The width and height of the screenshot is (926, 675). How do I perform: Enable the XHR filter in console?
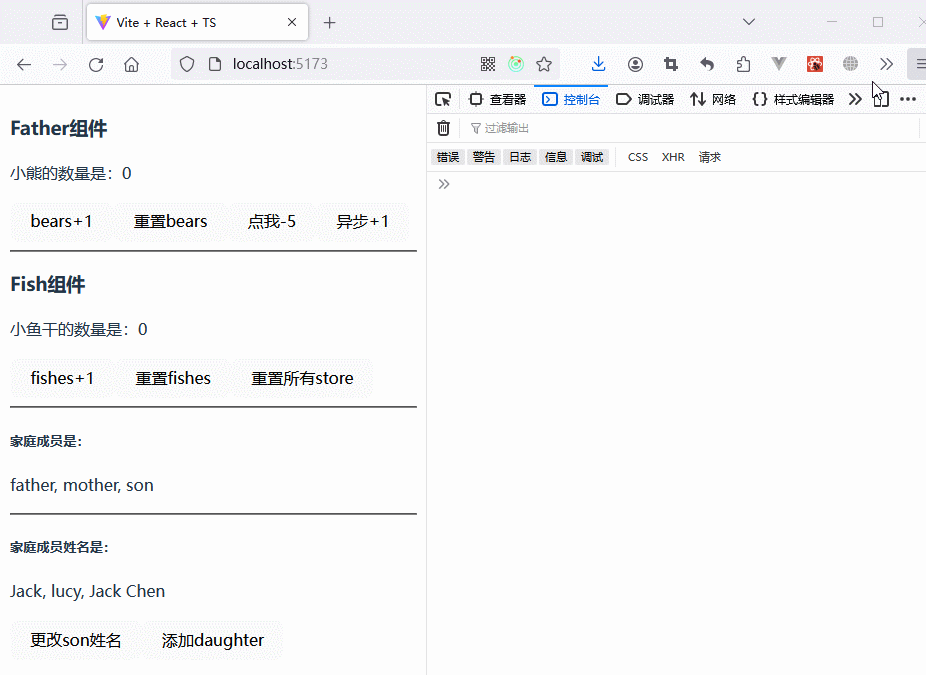[x=673, y=157]
